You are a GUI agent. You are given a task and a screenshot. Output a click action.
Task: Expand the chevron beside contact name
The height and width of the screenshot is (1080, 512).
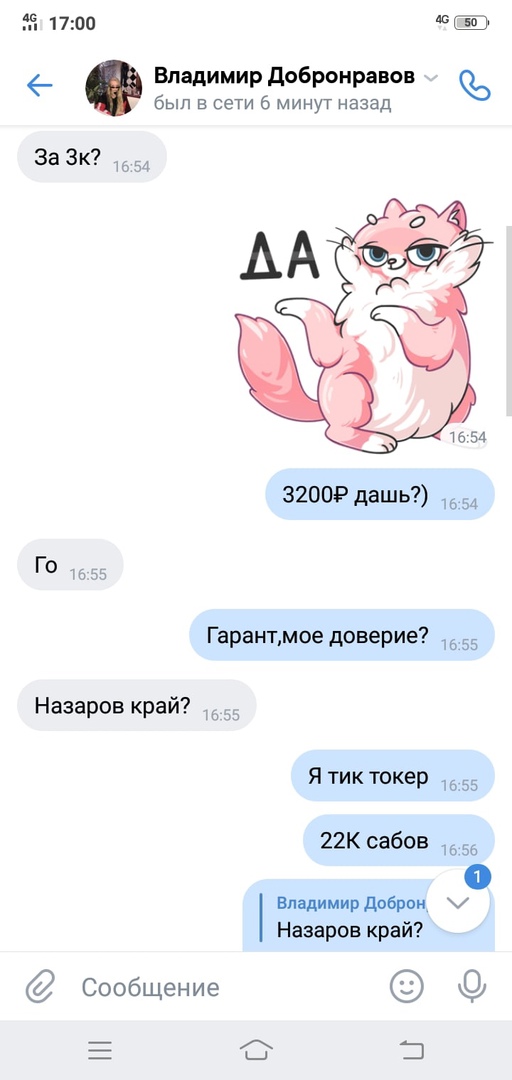point(430,78)
